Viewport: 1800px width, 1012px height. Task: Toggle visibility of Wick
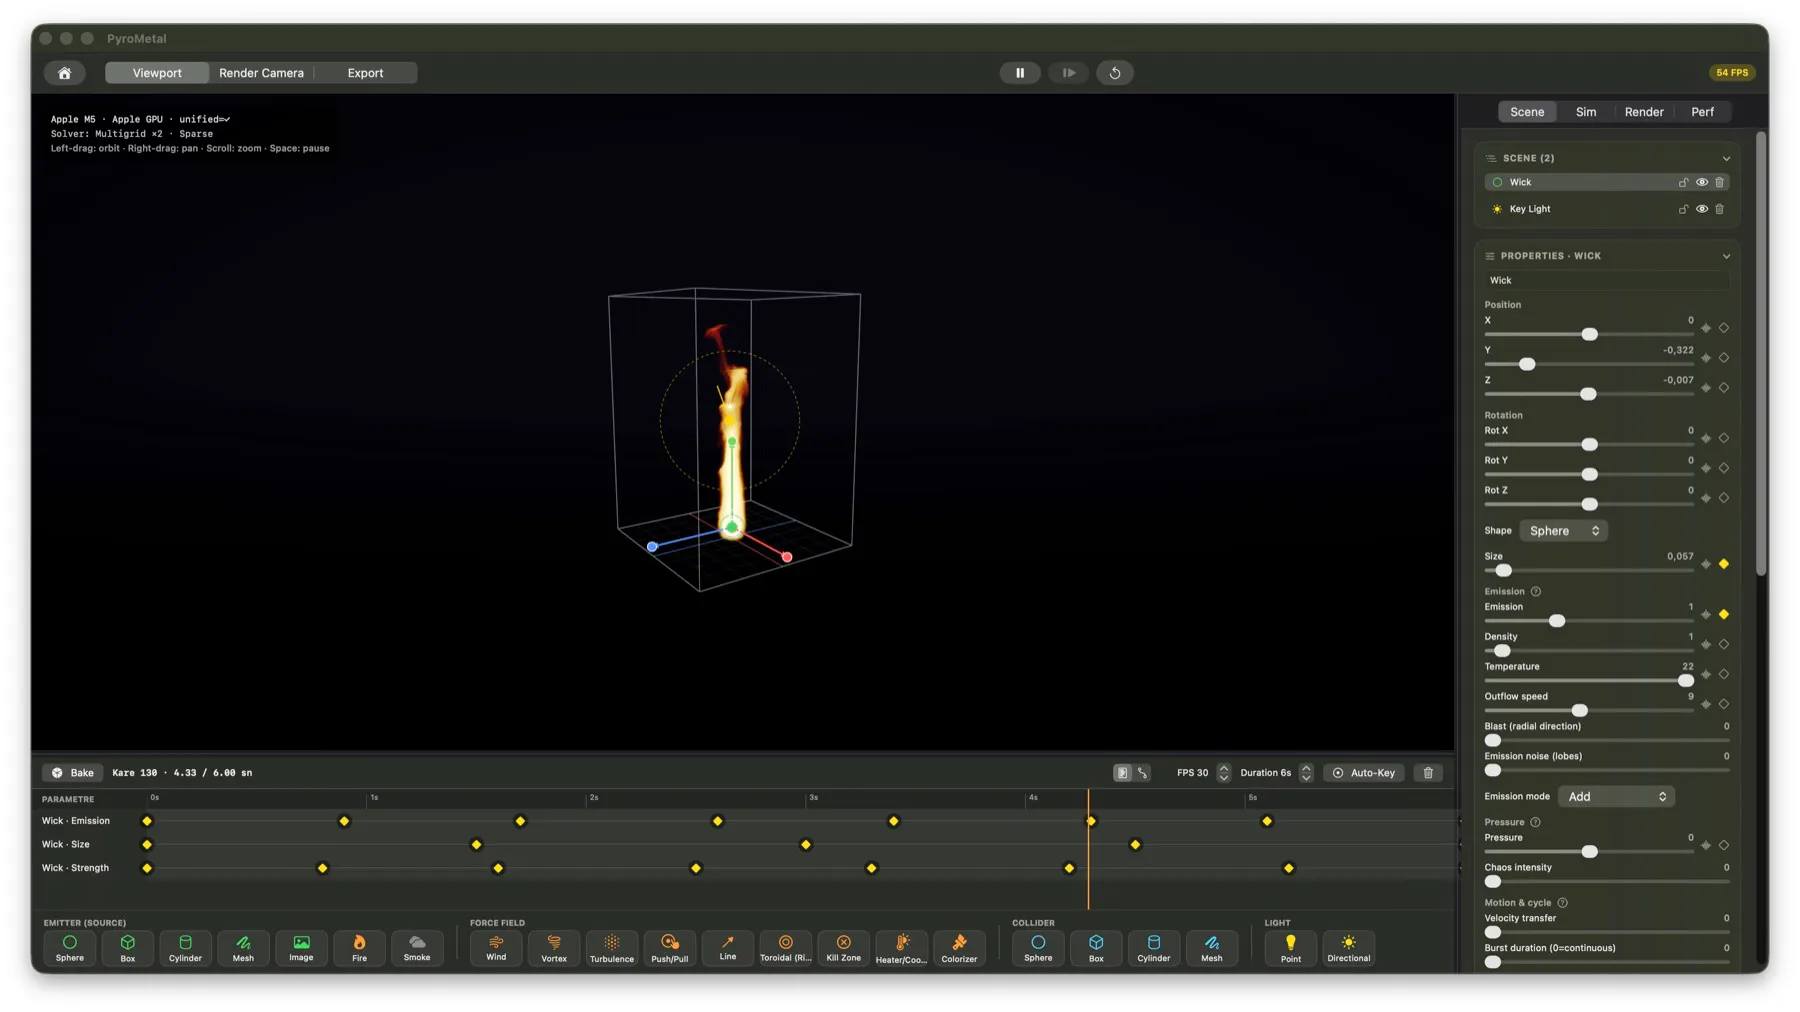(x=1702, y=182)
